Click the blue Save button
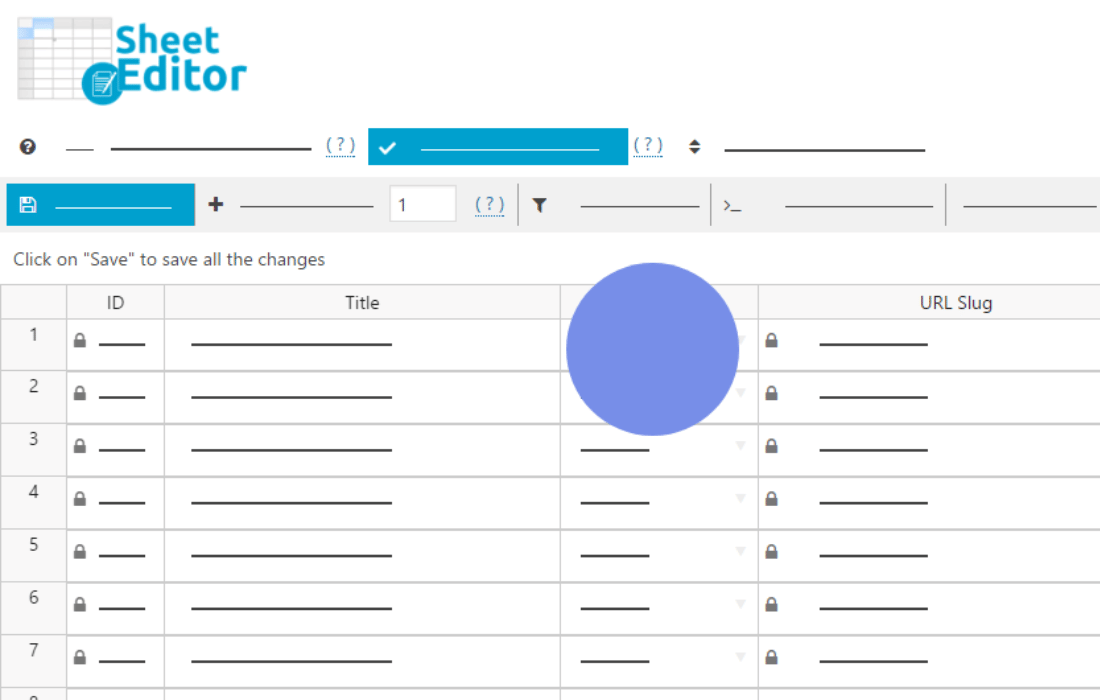 tap(100, 205)
